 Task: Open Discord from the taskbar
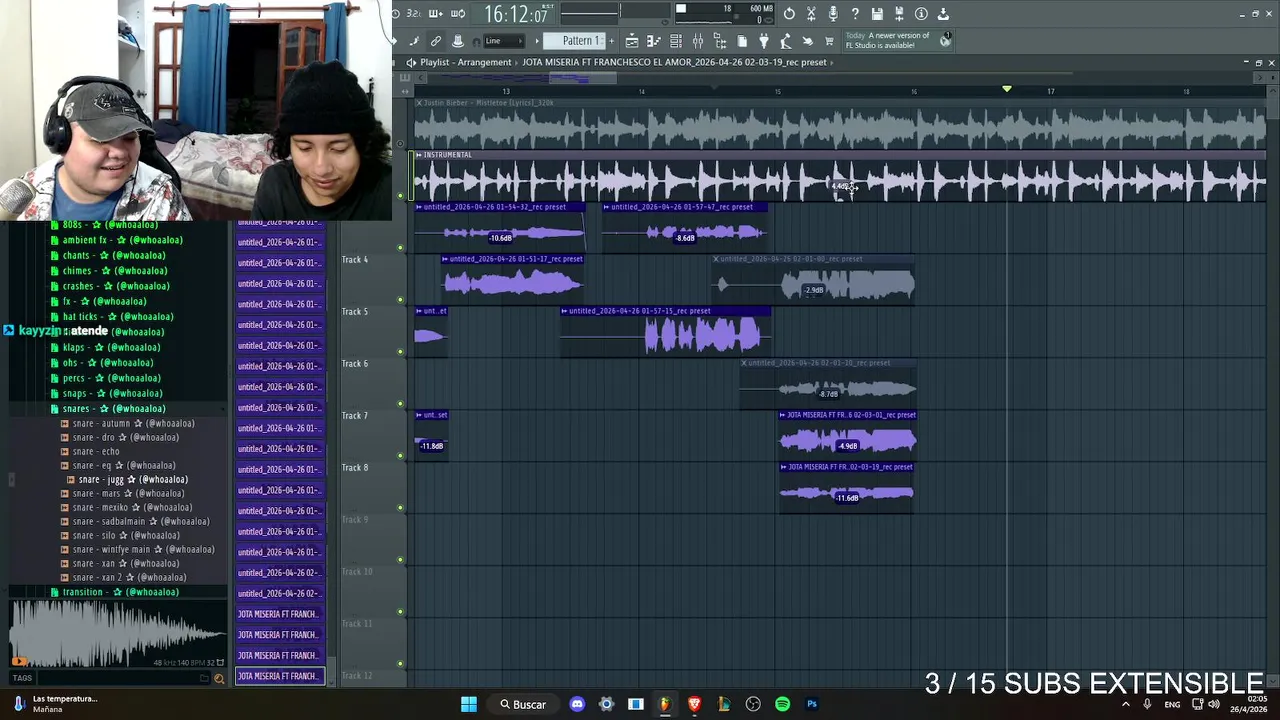click(x=577, y=704)
